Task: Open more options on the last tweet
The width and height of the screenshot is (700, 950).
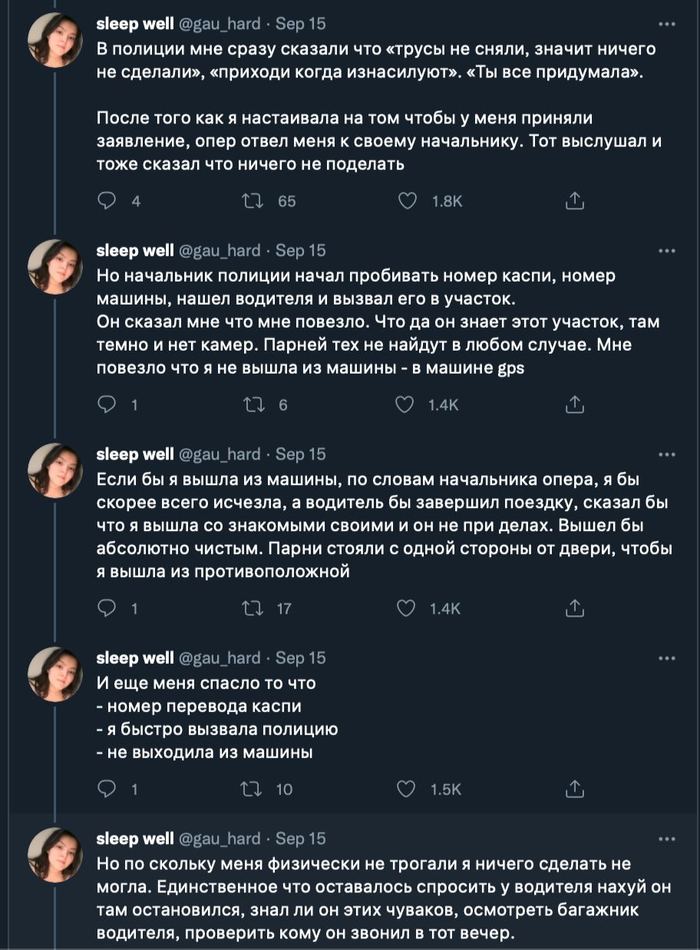Action: pyautogui.click(x=666, y=838)
